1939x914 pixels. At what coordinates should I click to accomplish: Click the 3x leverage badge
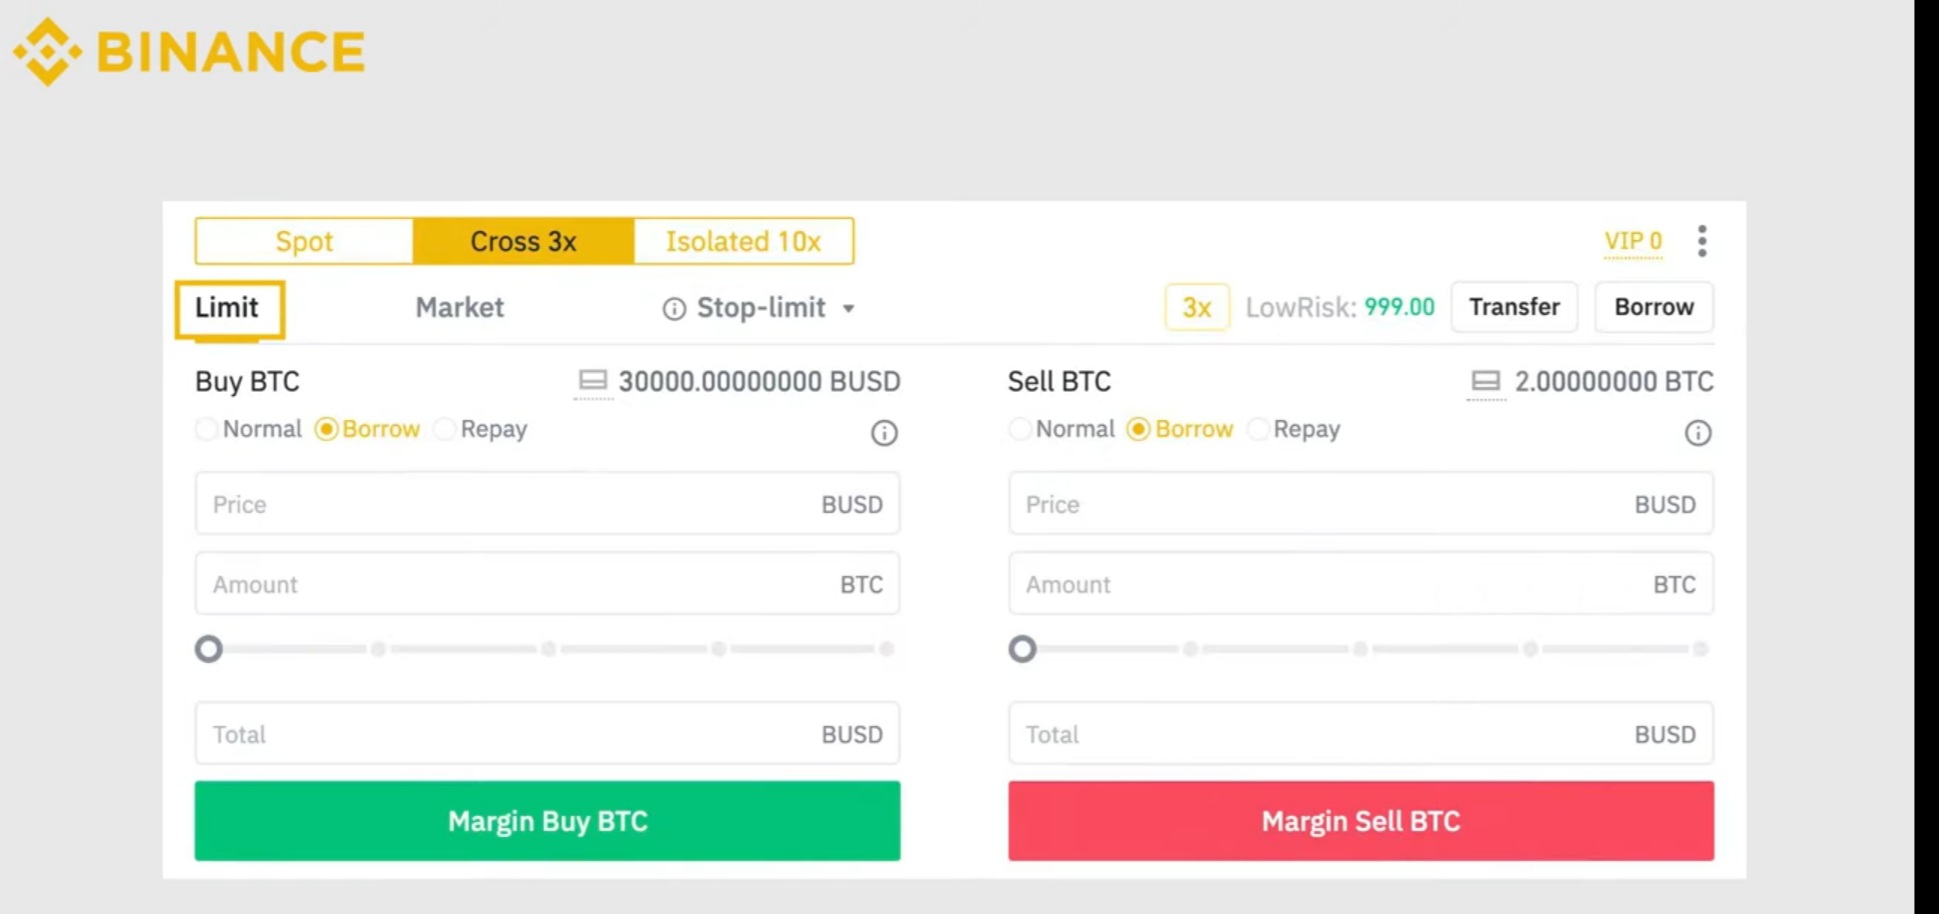pyautogui.click(x=1197, y=307)
